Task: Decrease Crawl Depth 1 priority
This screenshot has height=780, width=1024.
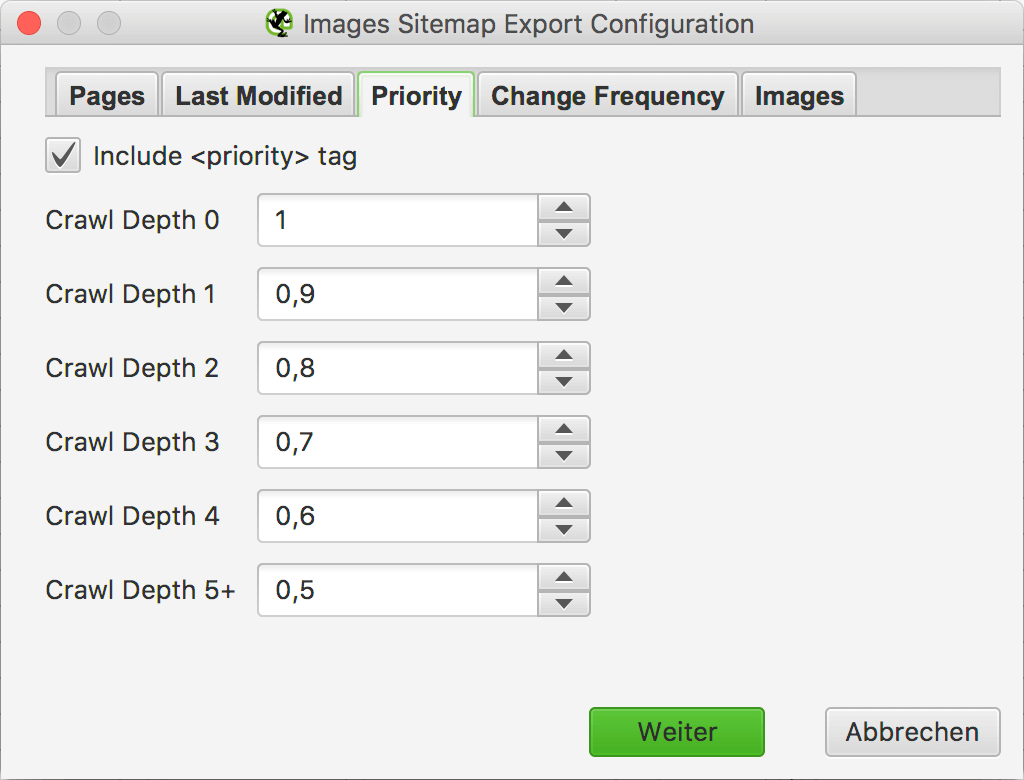Action: (564, 307)
